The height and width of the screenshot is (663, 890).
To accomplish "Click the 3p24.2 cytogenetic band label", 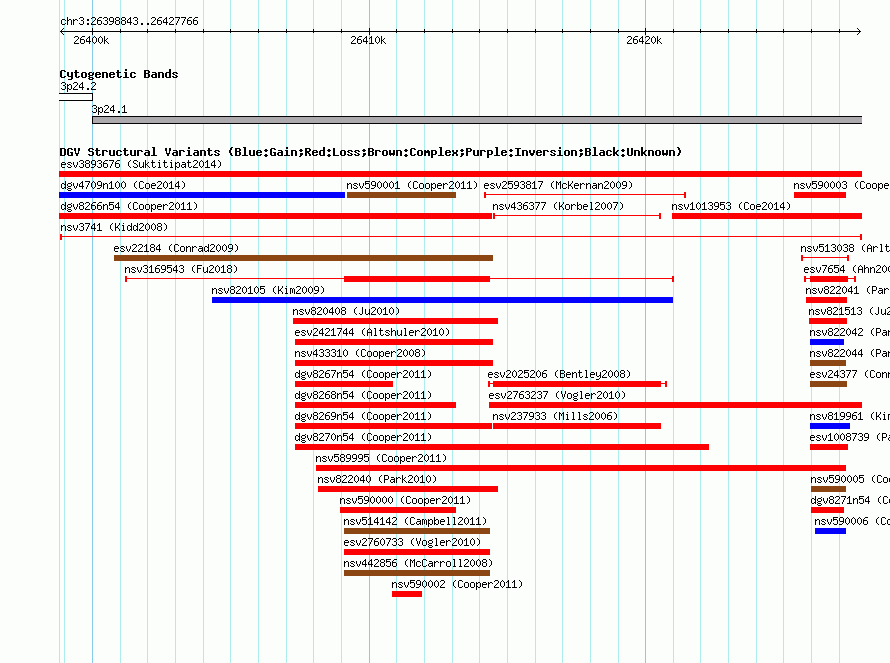I will 78,86.
